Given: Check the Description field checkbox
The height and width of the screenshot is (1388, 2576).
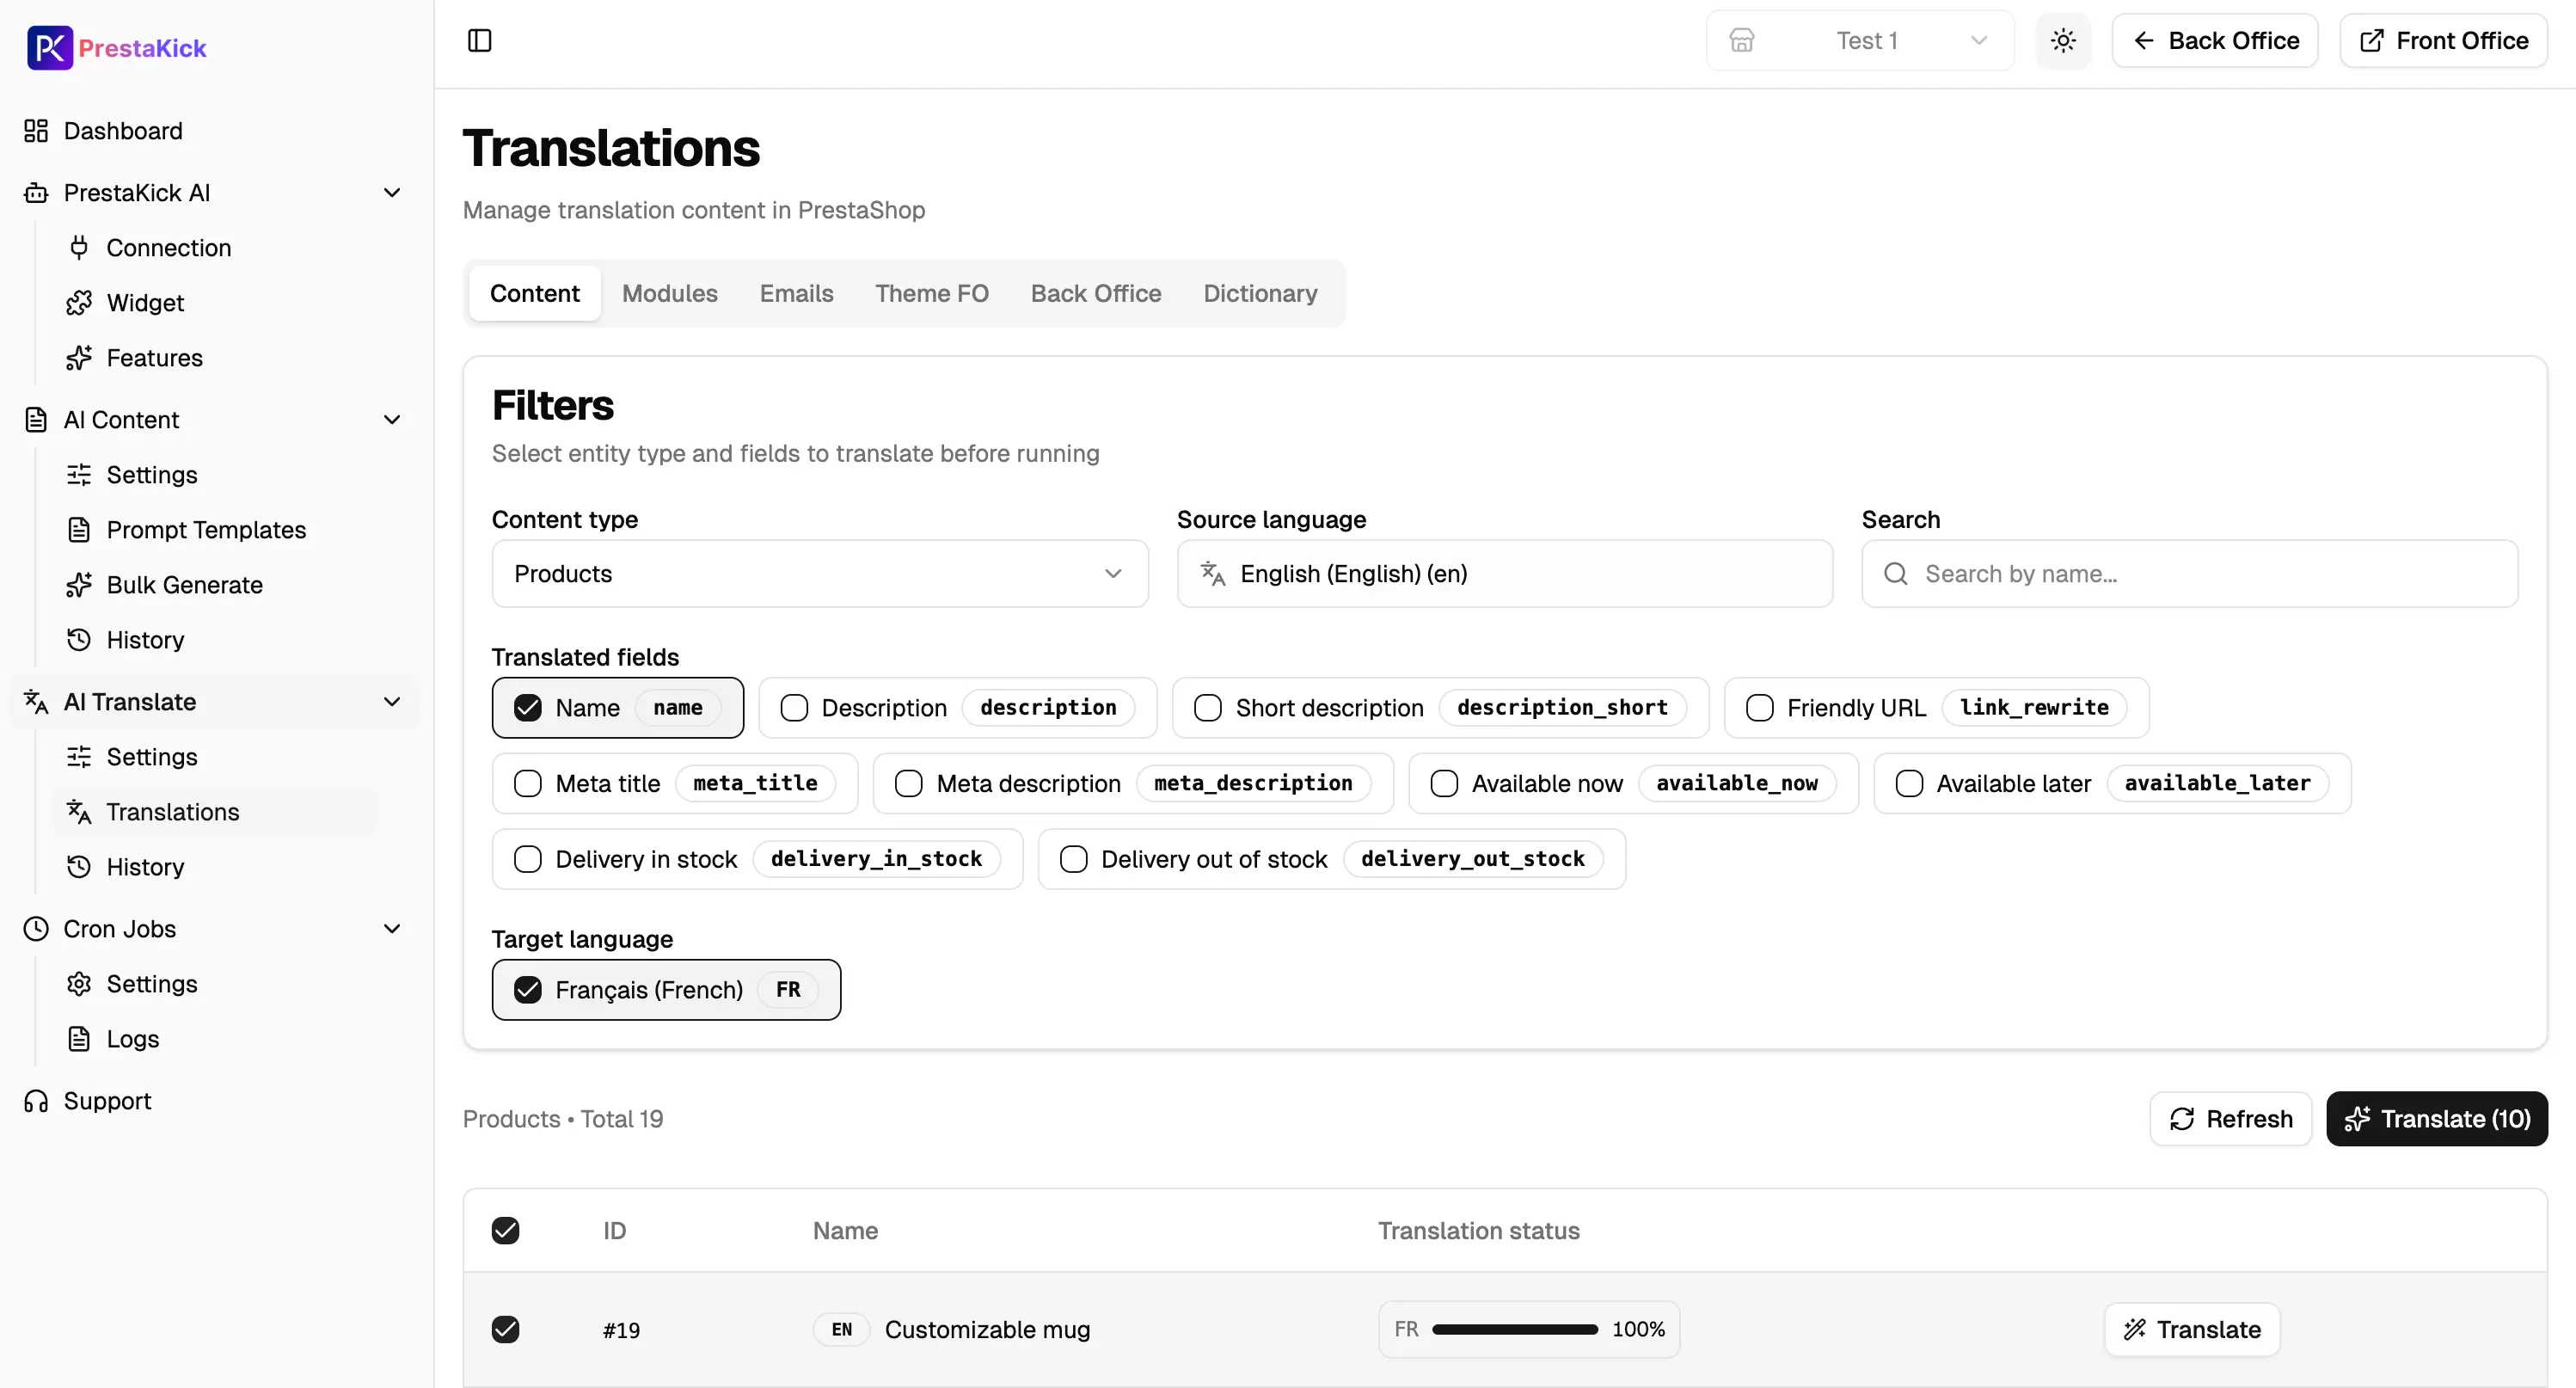Looking at the screenshot, I should [x=794, y=708].
